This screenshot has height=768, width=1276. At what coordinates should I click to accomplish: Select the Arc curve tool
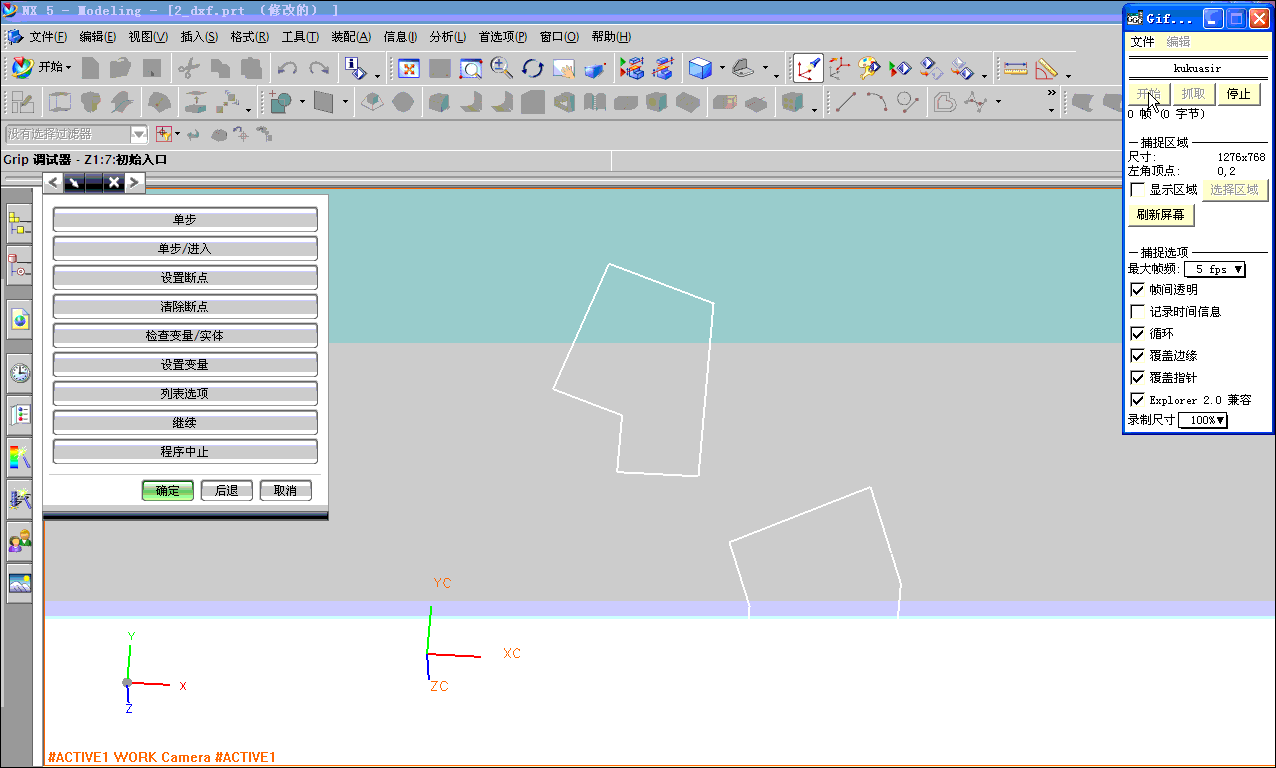[x=877, y=102]
